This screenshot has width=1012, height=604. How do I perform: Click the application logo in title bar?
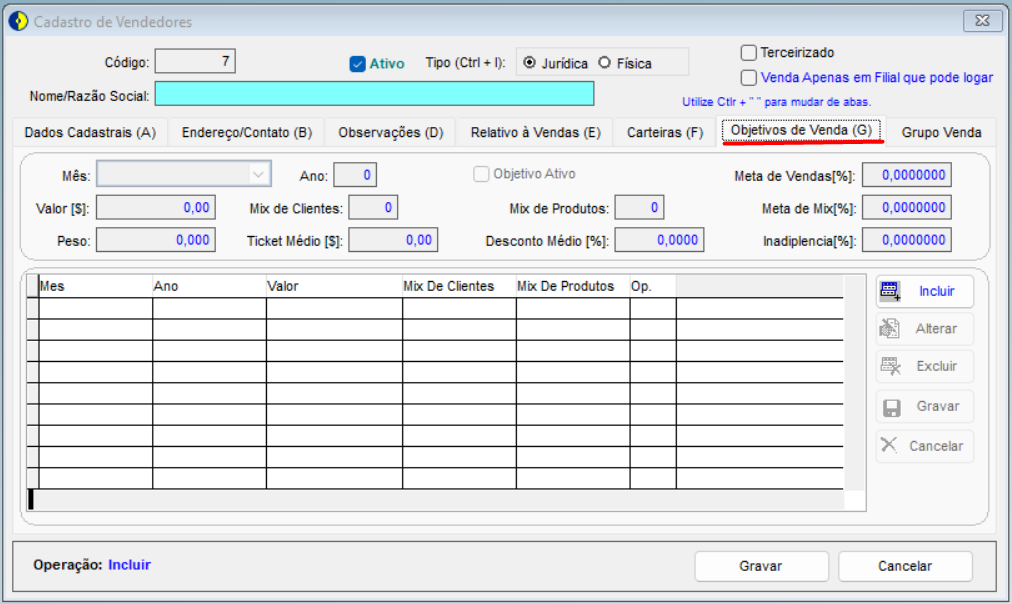click(18, 21)
